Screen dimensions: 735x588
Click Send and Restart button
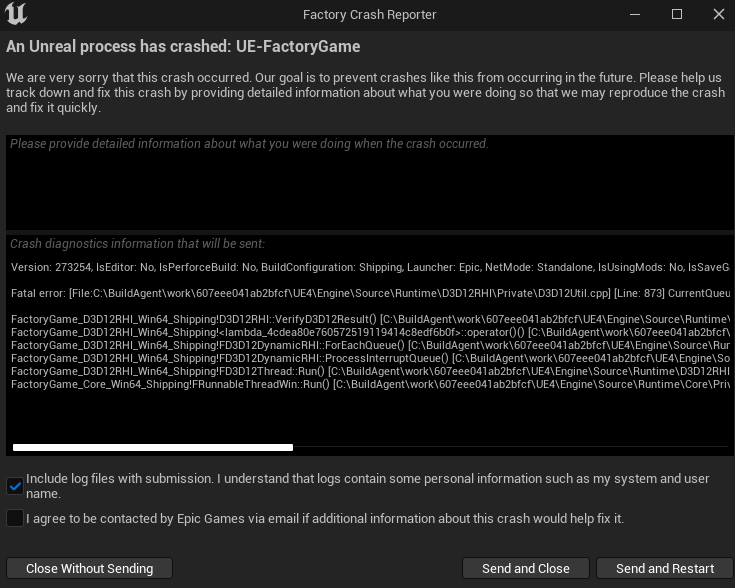pos(665,568)
